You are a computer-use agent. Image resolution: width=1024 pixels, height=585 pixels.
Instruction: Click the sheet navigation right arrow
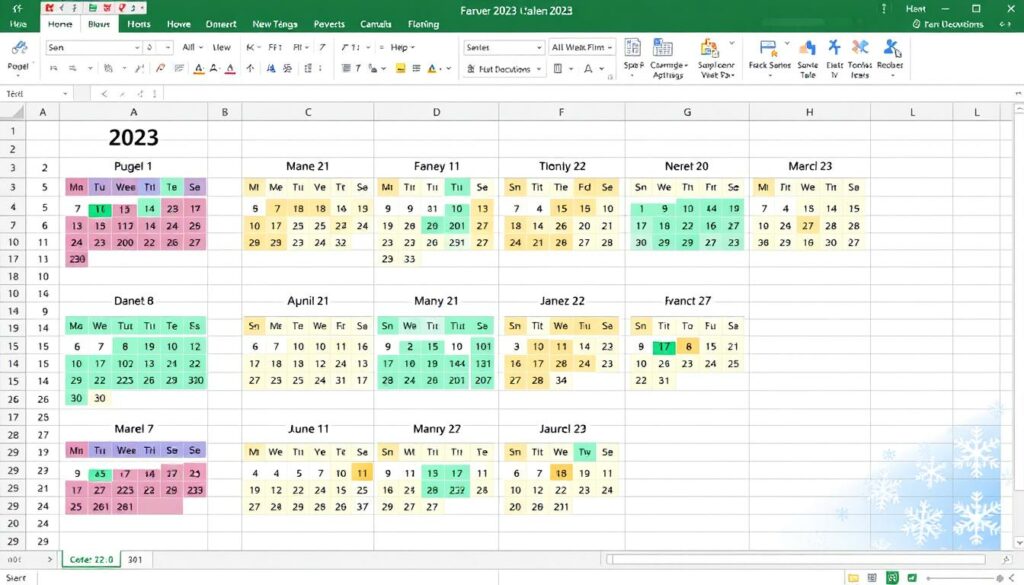49,560
